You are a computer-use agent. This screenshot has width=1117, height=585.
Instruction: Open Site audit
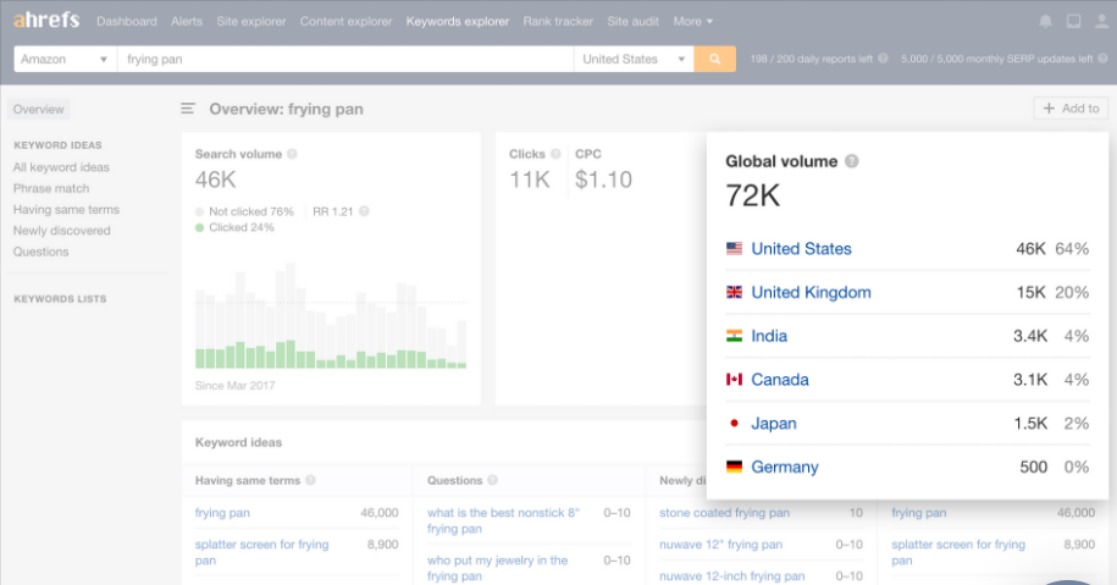tap(633, 21)
